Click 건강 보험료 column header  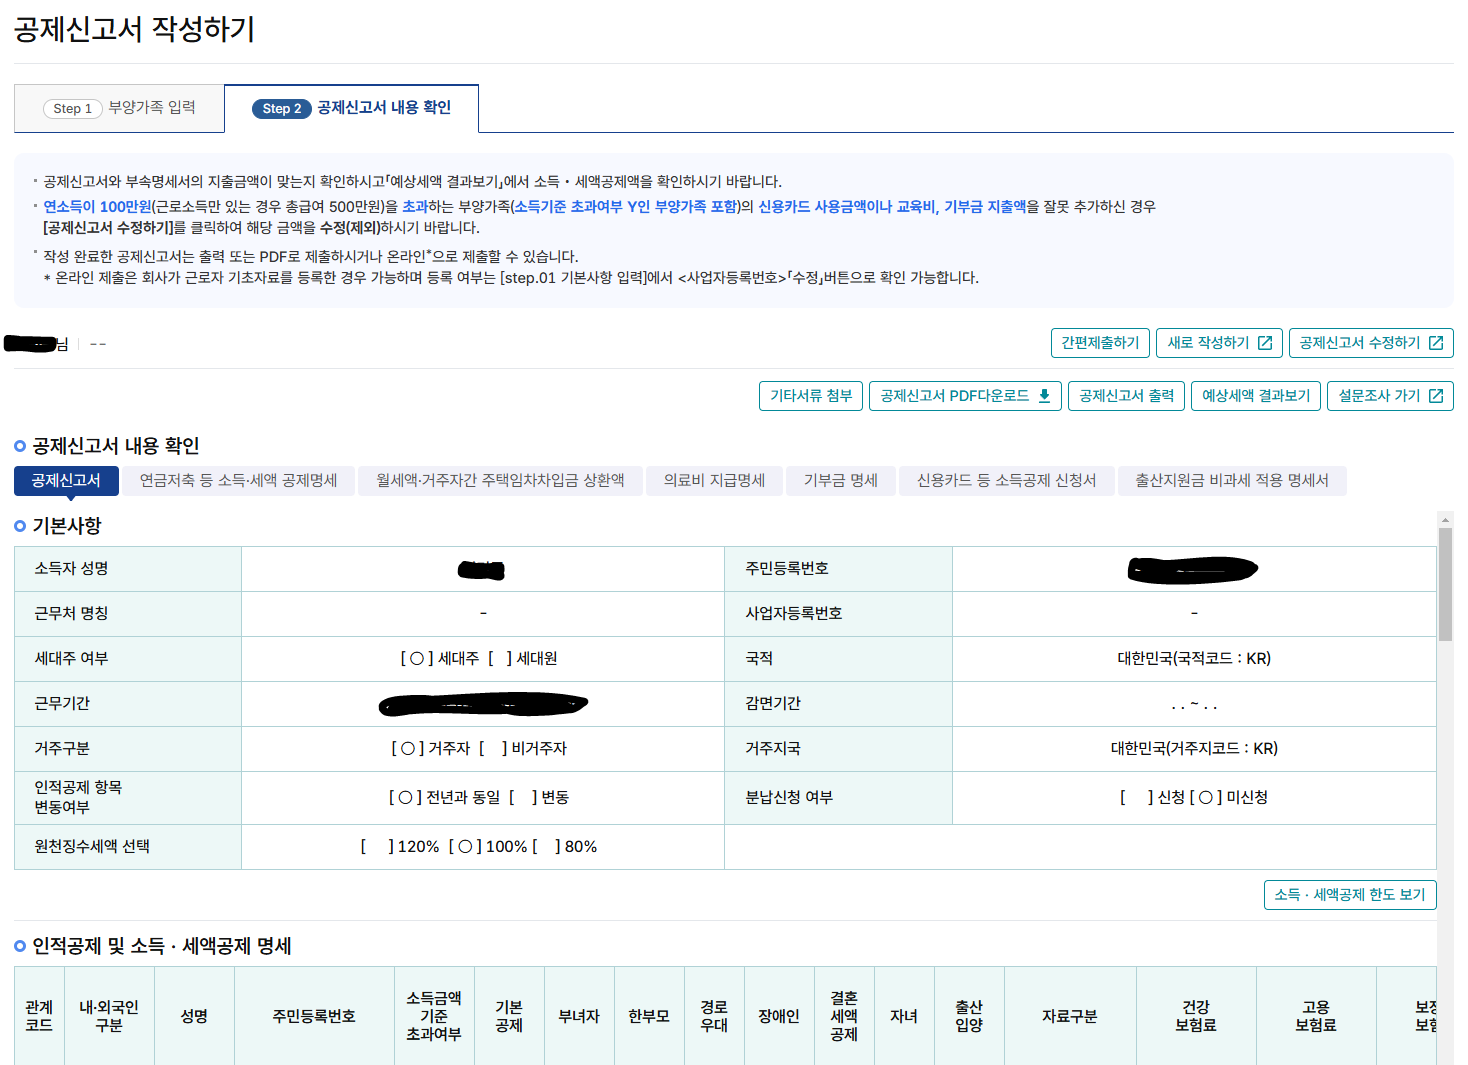(x=1196, y=1016)
